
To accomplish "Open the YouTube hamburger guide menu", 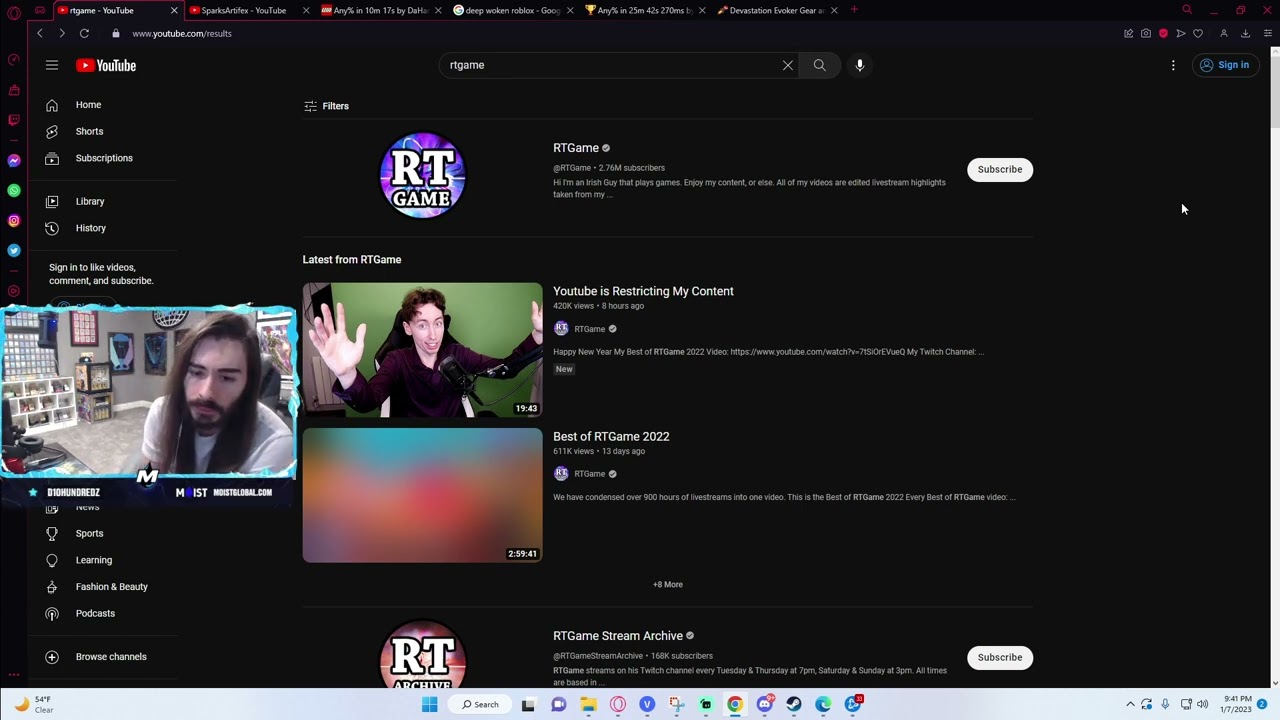I will (52, 65).
